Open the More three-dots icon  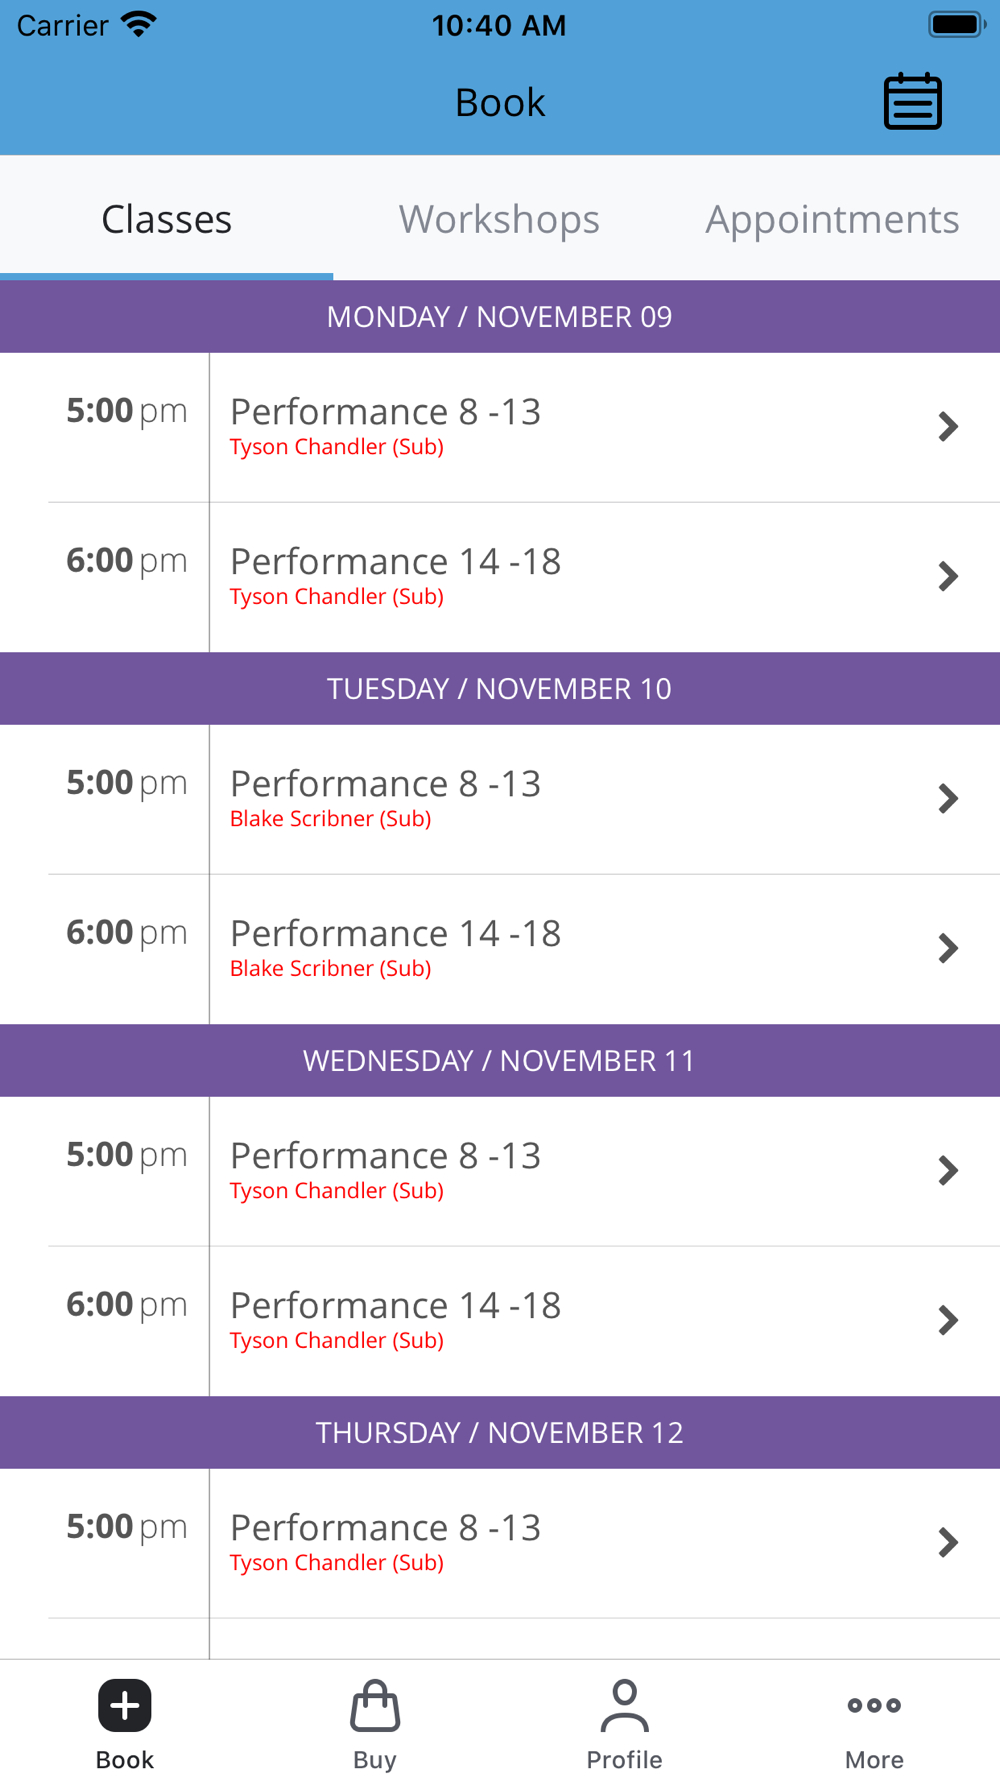pyautogui.click(x=874, y=1705)
